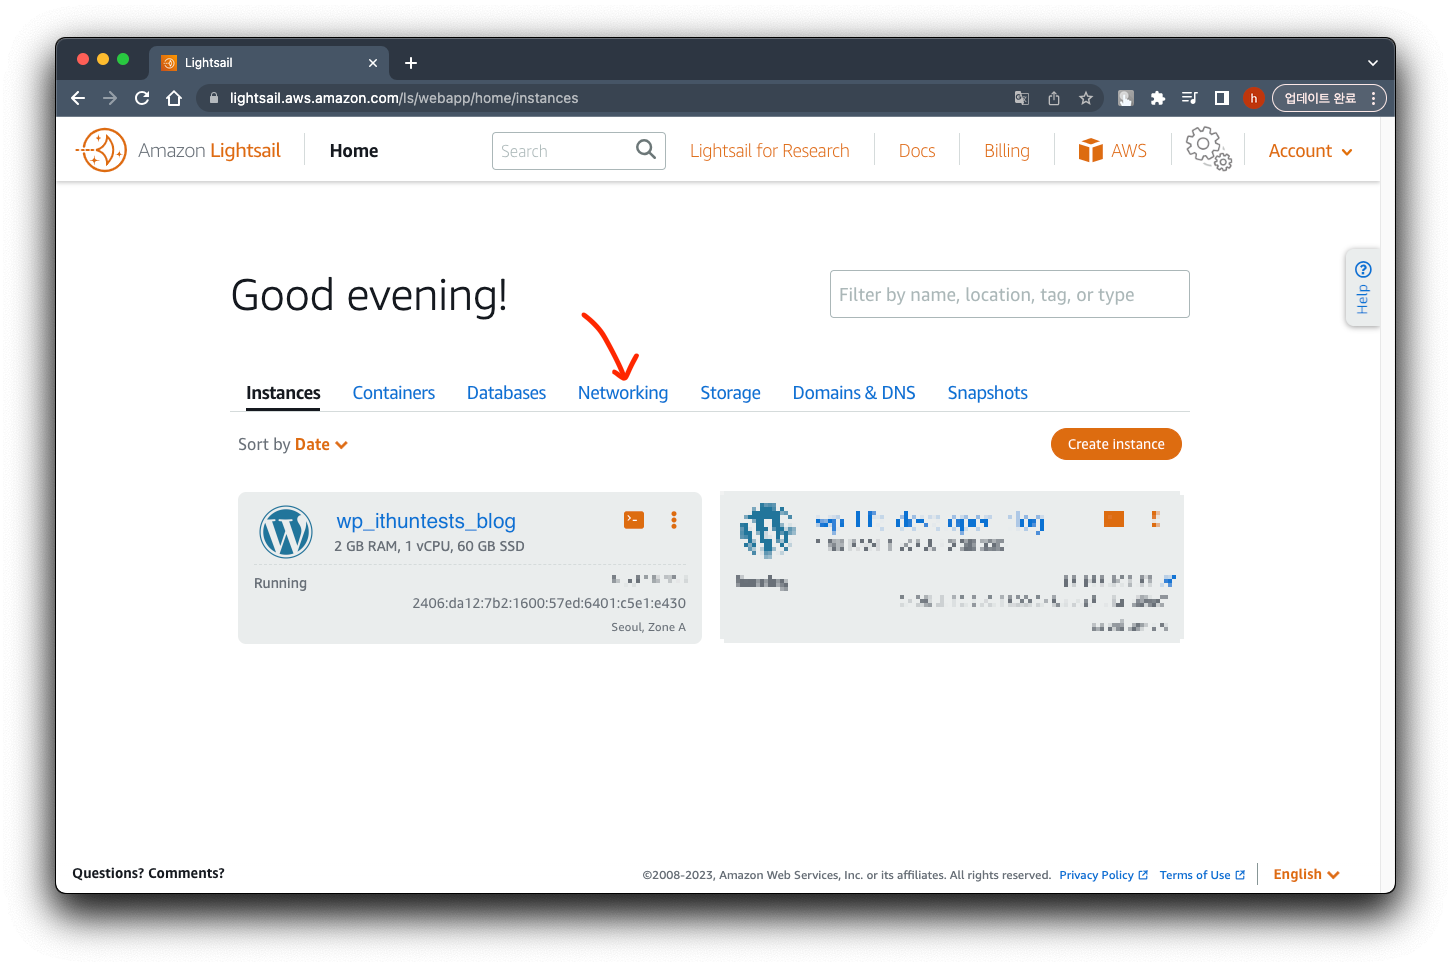Open the Account dropdown menu

(1310, 151)
